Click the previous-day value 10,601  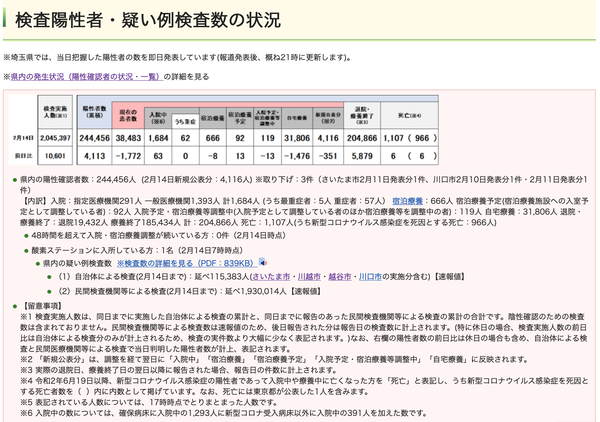55,156
